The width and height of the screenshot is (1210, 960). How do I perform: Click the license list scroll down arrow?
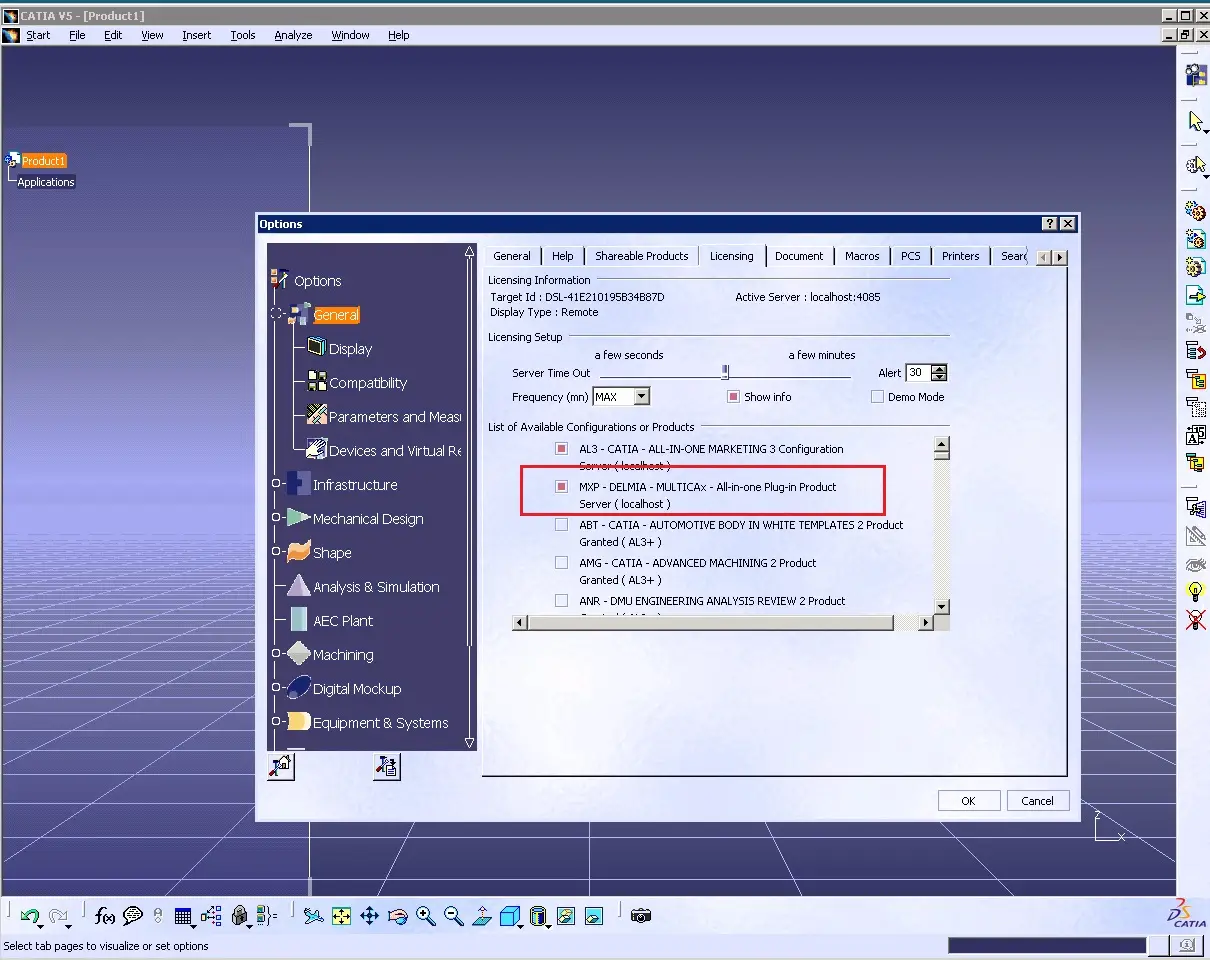[x=941, y=607]
